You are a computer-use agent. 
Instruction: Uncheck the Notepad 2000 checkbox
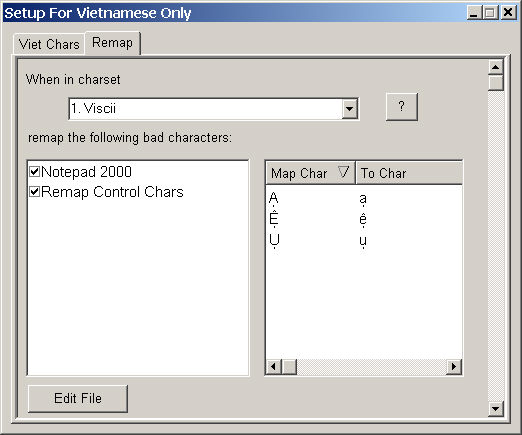35,172
